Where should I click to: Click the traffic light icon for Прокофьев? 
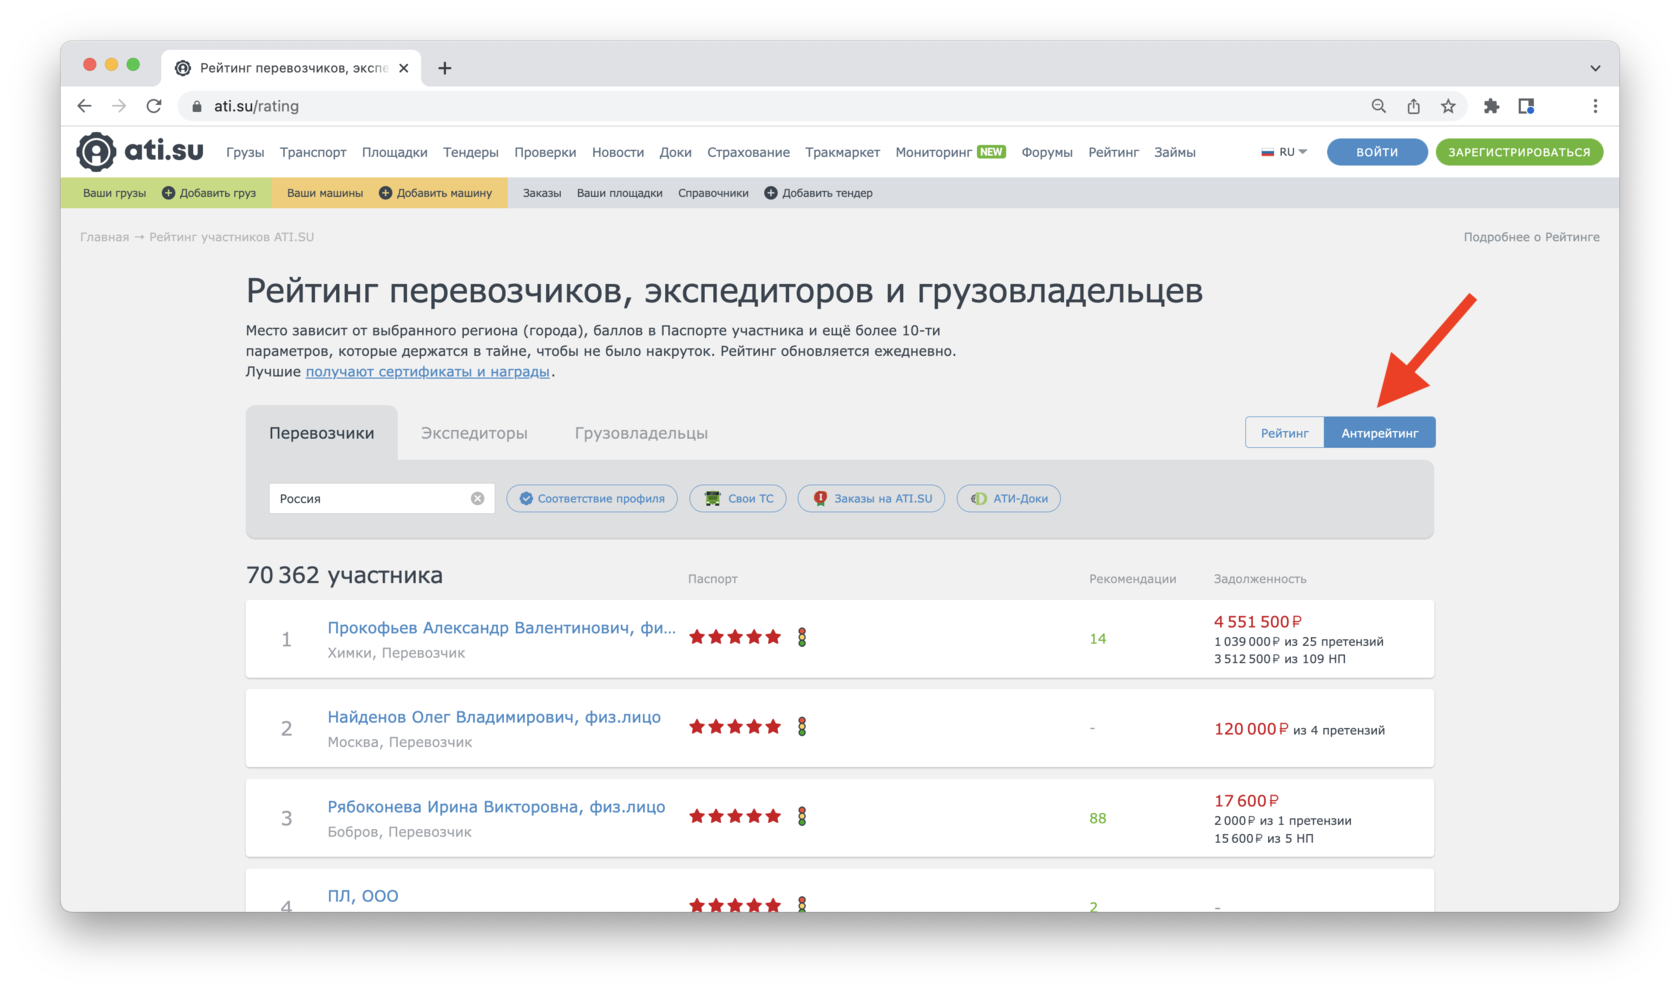pyautogui.click(x=802, y=637)
